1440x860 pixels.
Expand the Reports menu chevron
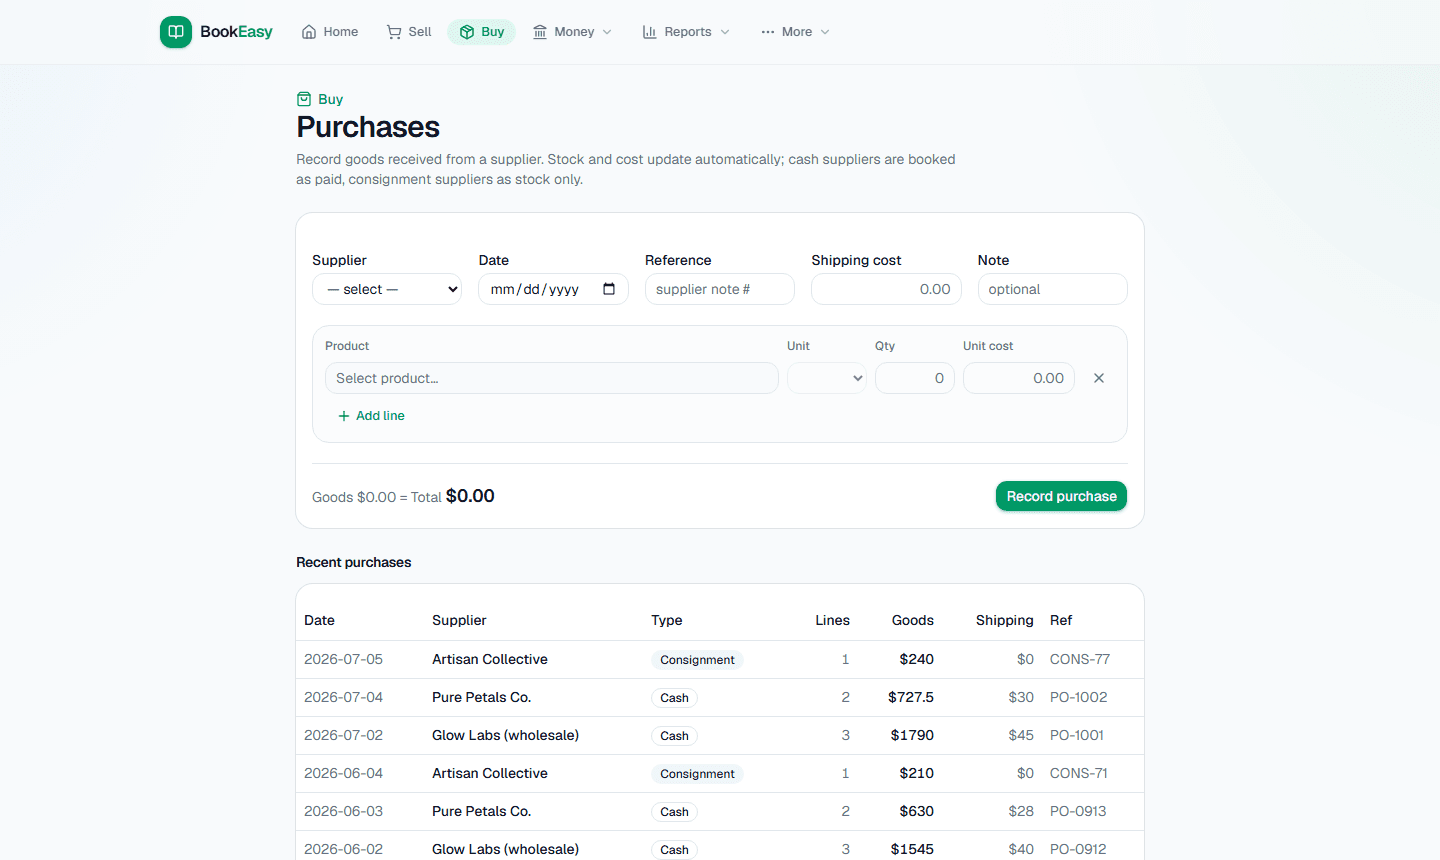coord(725,32)
